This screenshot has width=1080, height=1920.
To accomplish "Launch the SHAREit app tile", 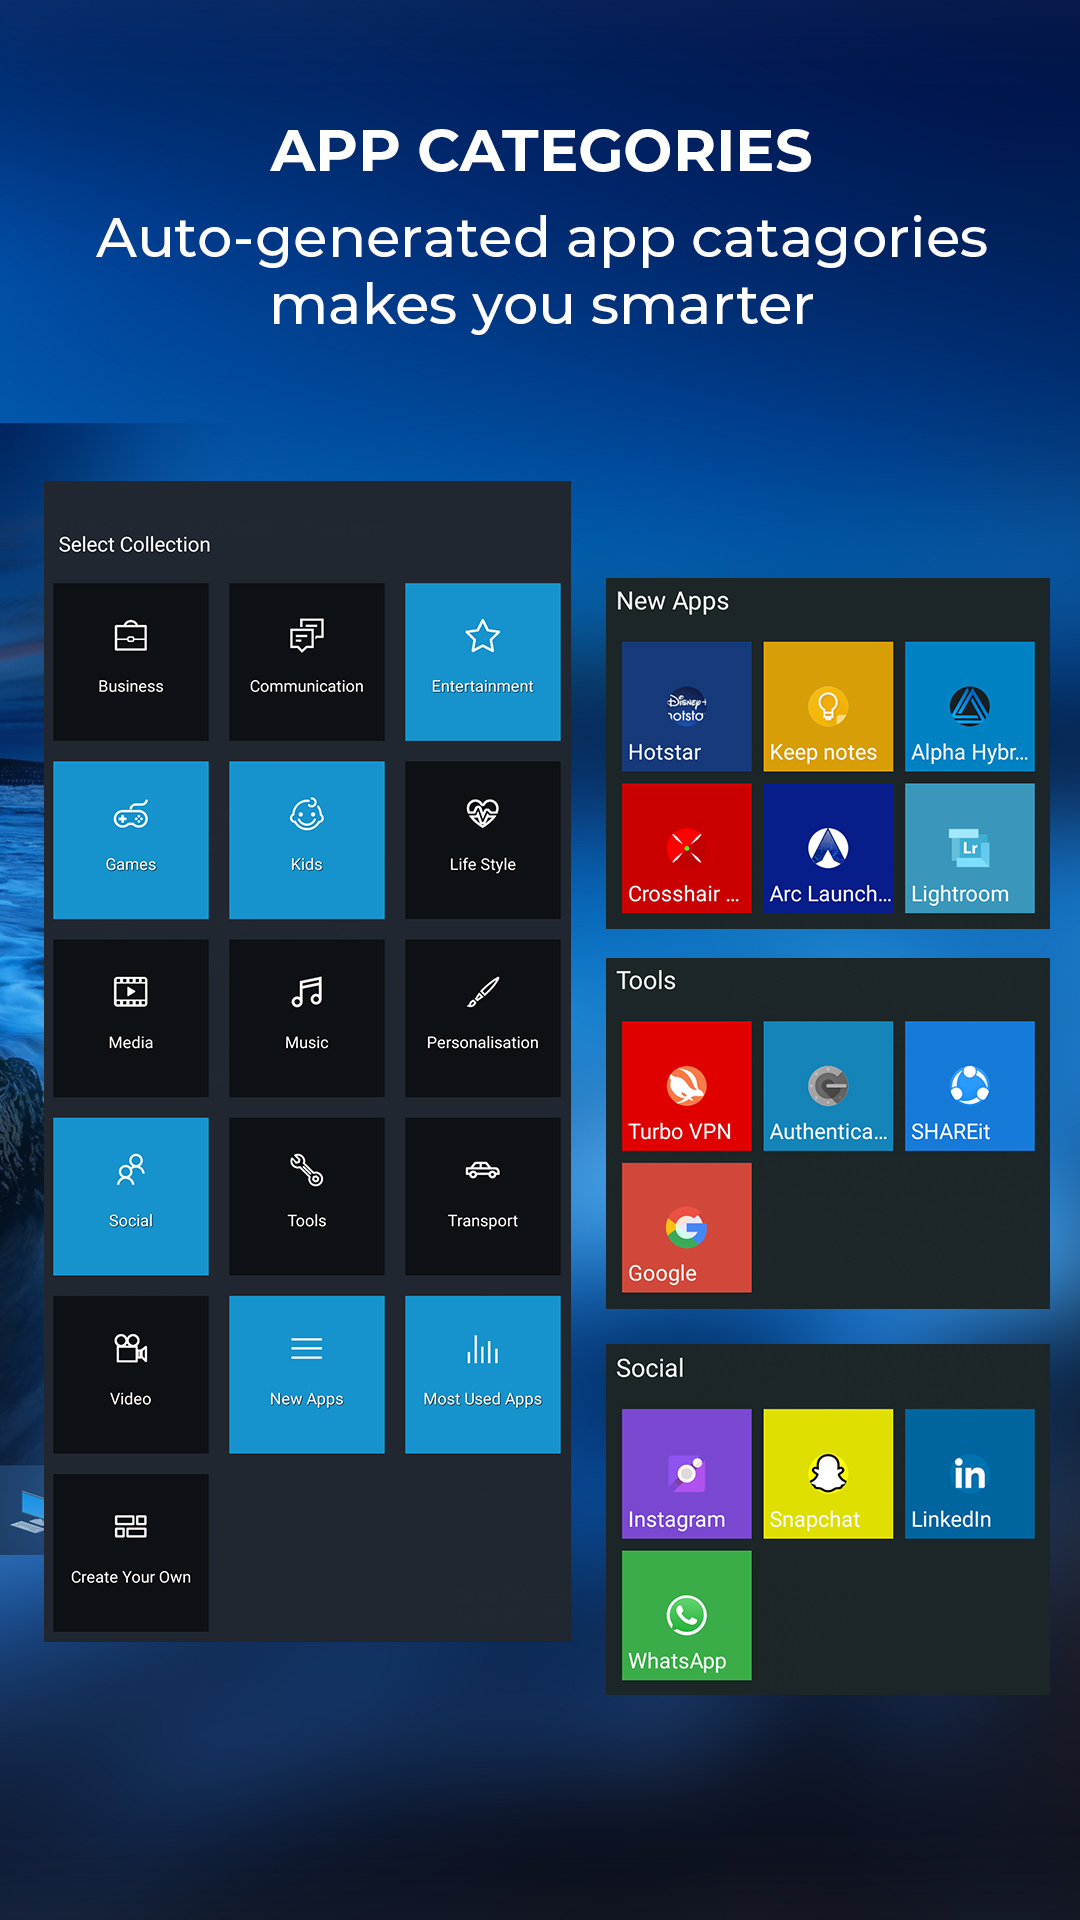I will (969, 1085).
